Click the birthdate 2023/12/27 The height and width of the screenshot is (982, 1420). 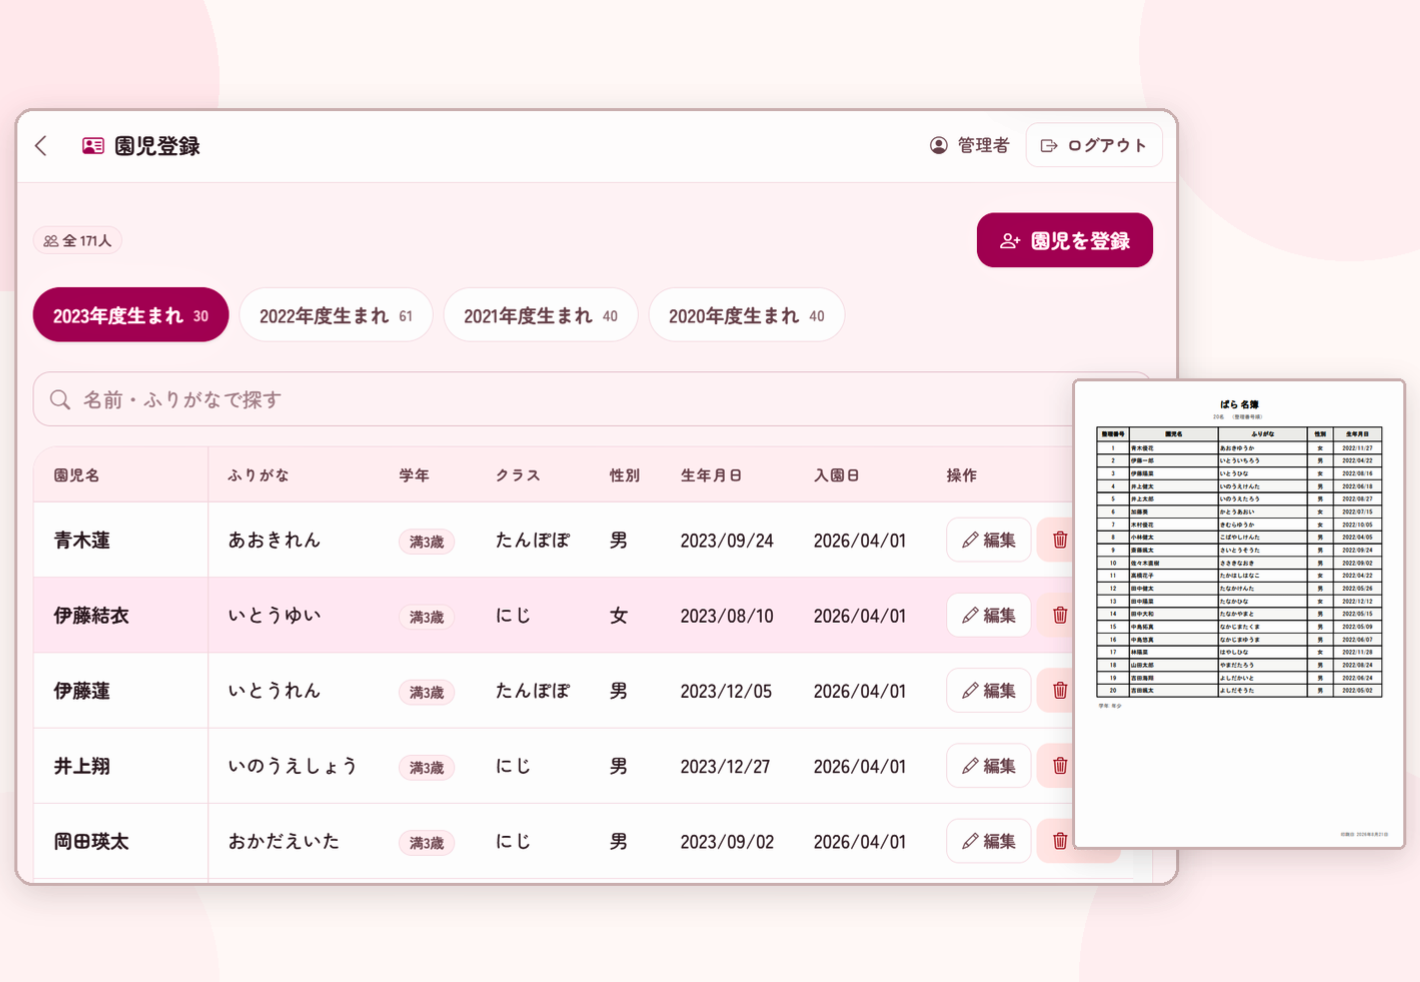pos(725,767)
